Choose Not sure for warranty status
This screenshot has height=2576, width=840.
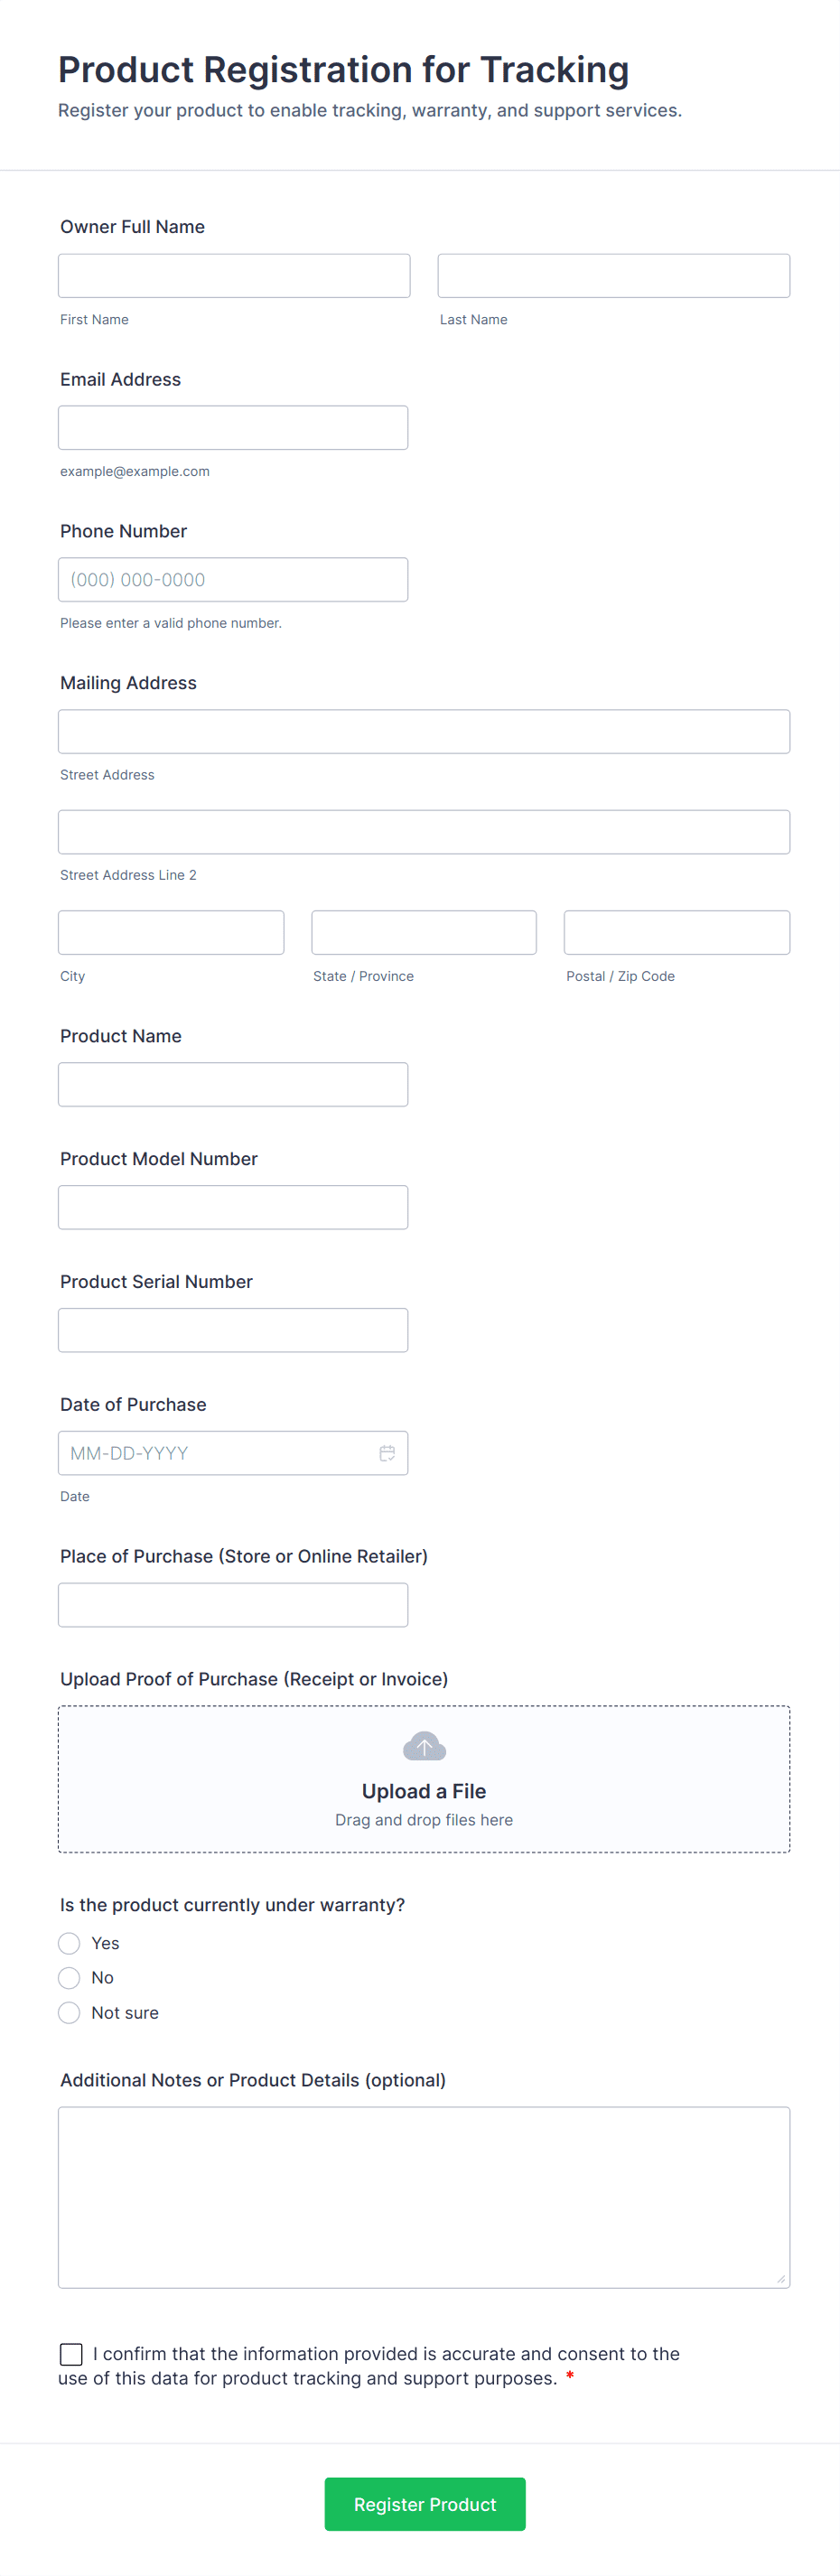coord(69,2013)
